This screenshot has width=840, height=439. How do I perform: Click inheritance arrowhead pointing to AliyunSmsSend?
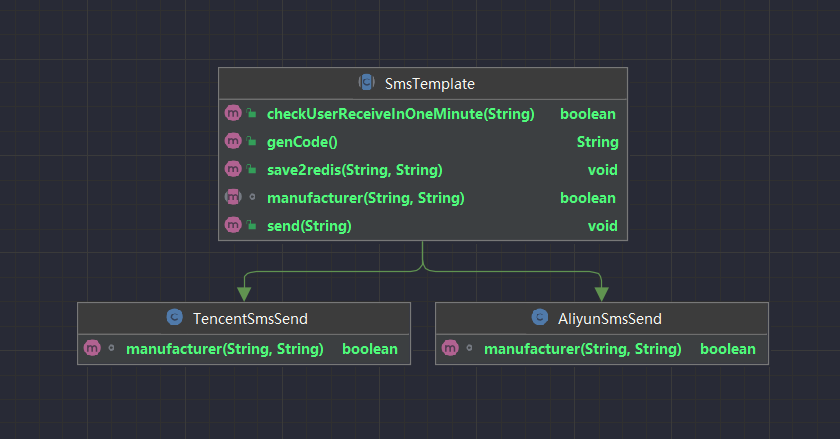[602, 294]
